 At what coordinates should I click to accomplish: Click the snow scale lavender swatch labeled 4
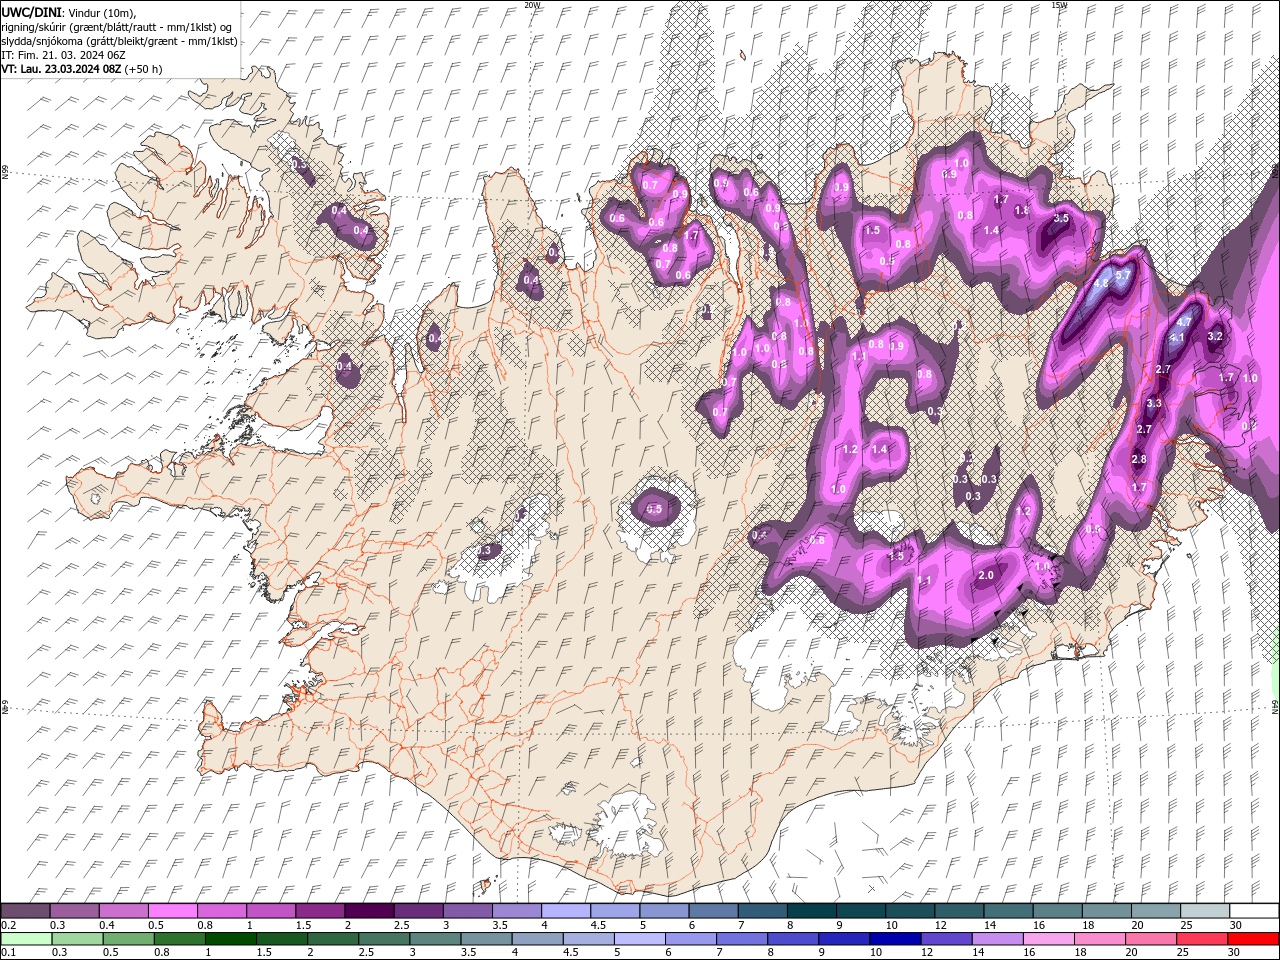coord(566,911)
